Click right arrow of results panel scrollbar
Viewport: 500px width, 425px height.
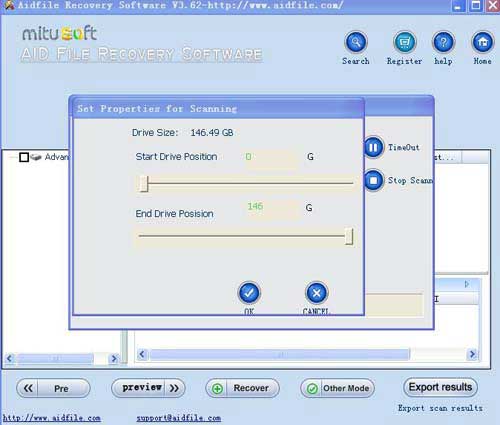(x=472, y=354)
